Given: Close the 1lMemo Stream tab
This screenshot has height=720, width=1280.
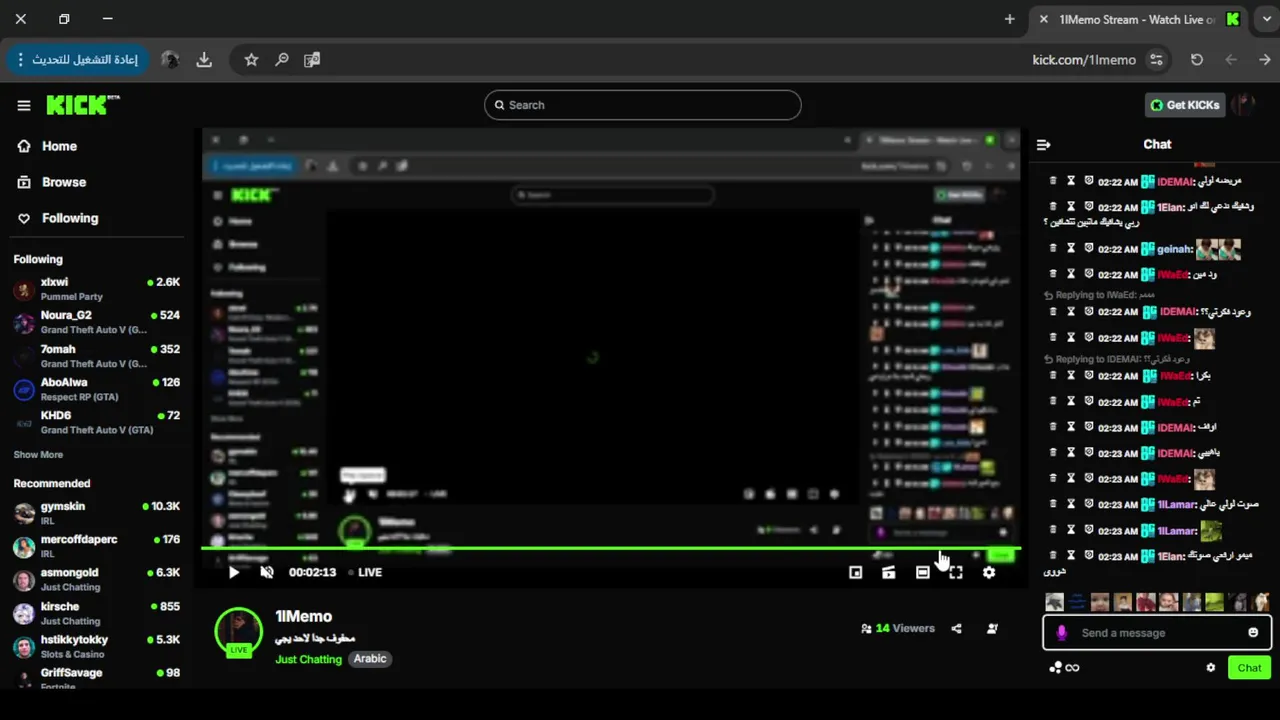Looking at the screenshot, I should pyautogui.click(x=1044, y=19).
